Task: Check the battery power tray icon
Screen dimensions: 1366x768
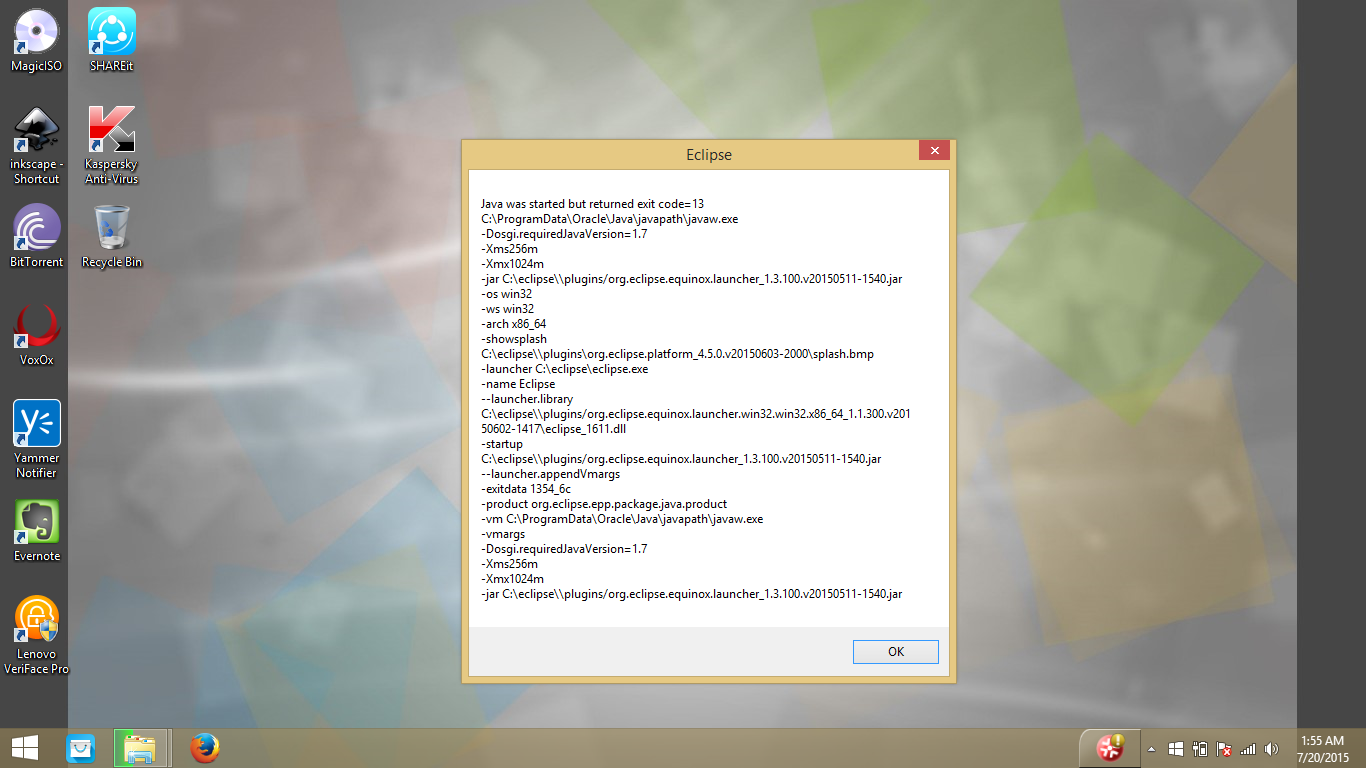Action: (1200, 749)
